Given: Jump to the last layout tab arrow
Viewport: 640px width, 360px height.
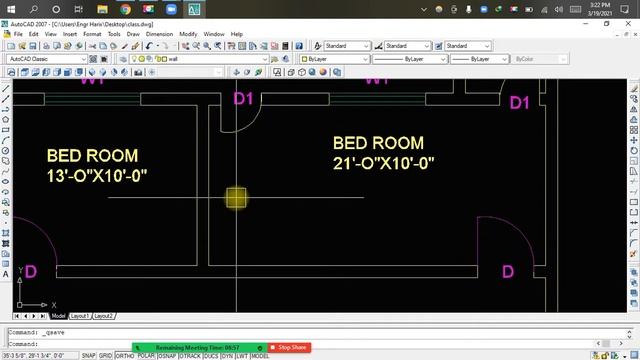Looking at the screenshot, I should [x=43, y=316].
